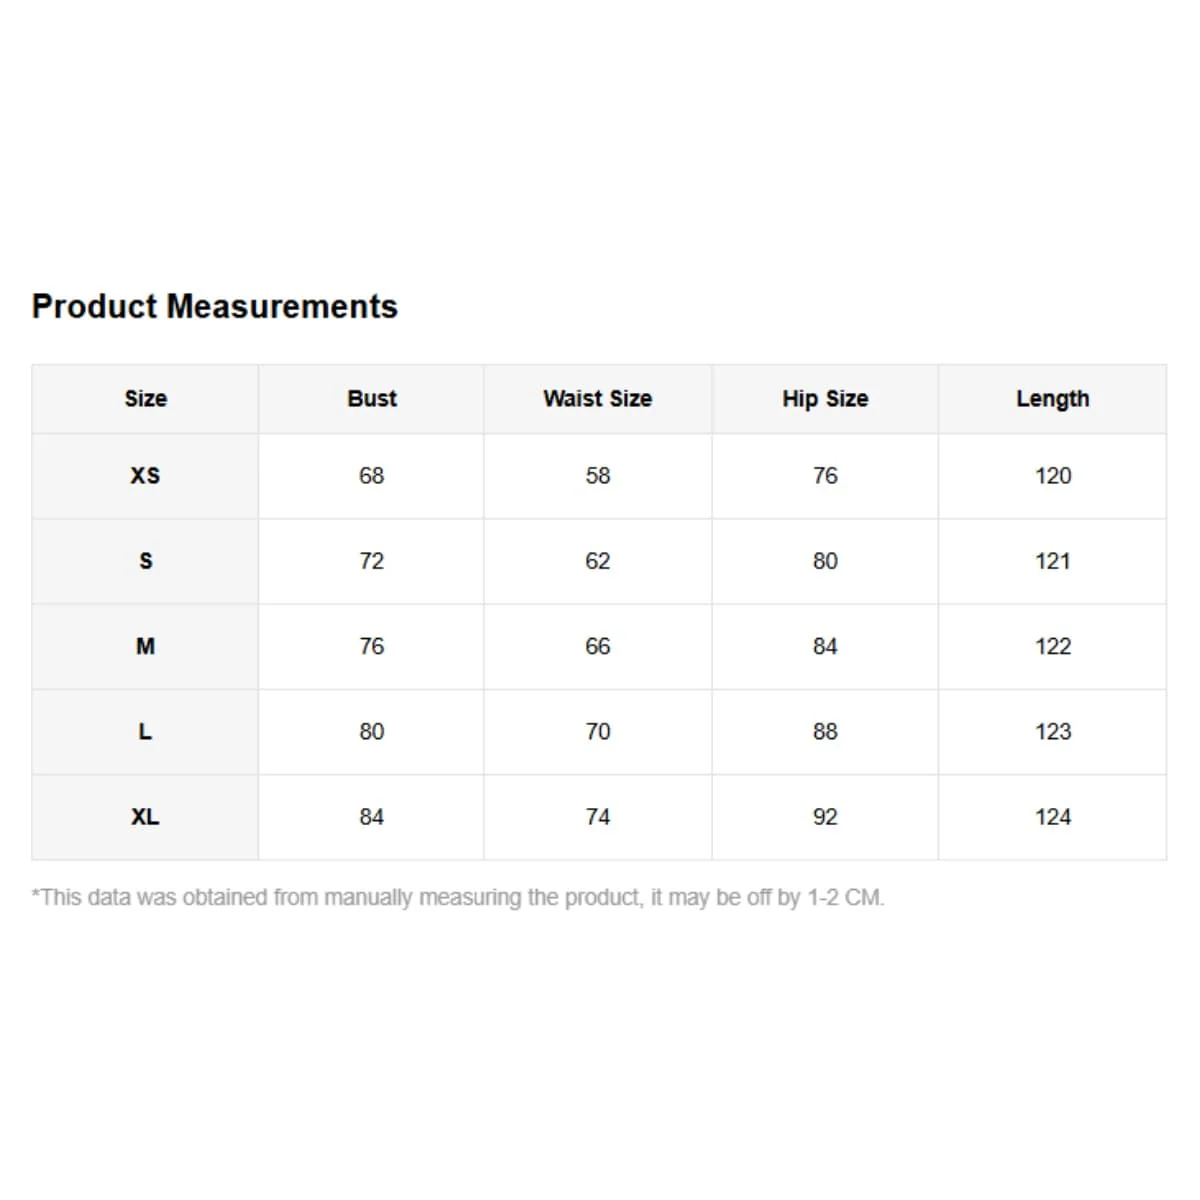Select the XS length value 120

[1053, 476]
